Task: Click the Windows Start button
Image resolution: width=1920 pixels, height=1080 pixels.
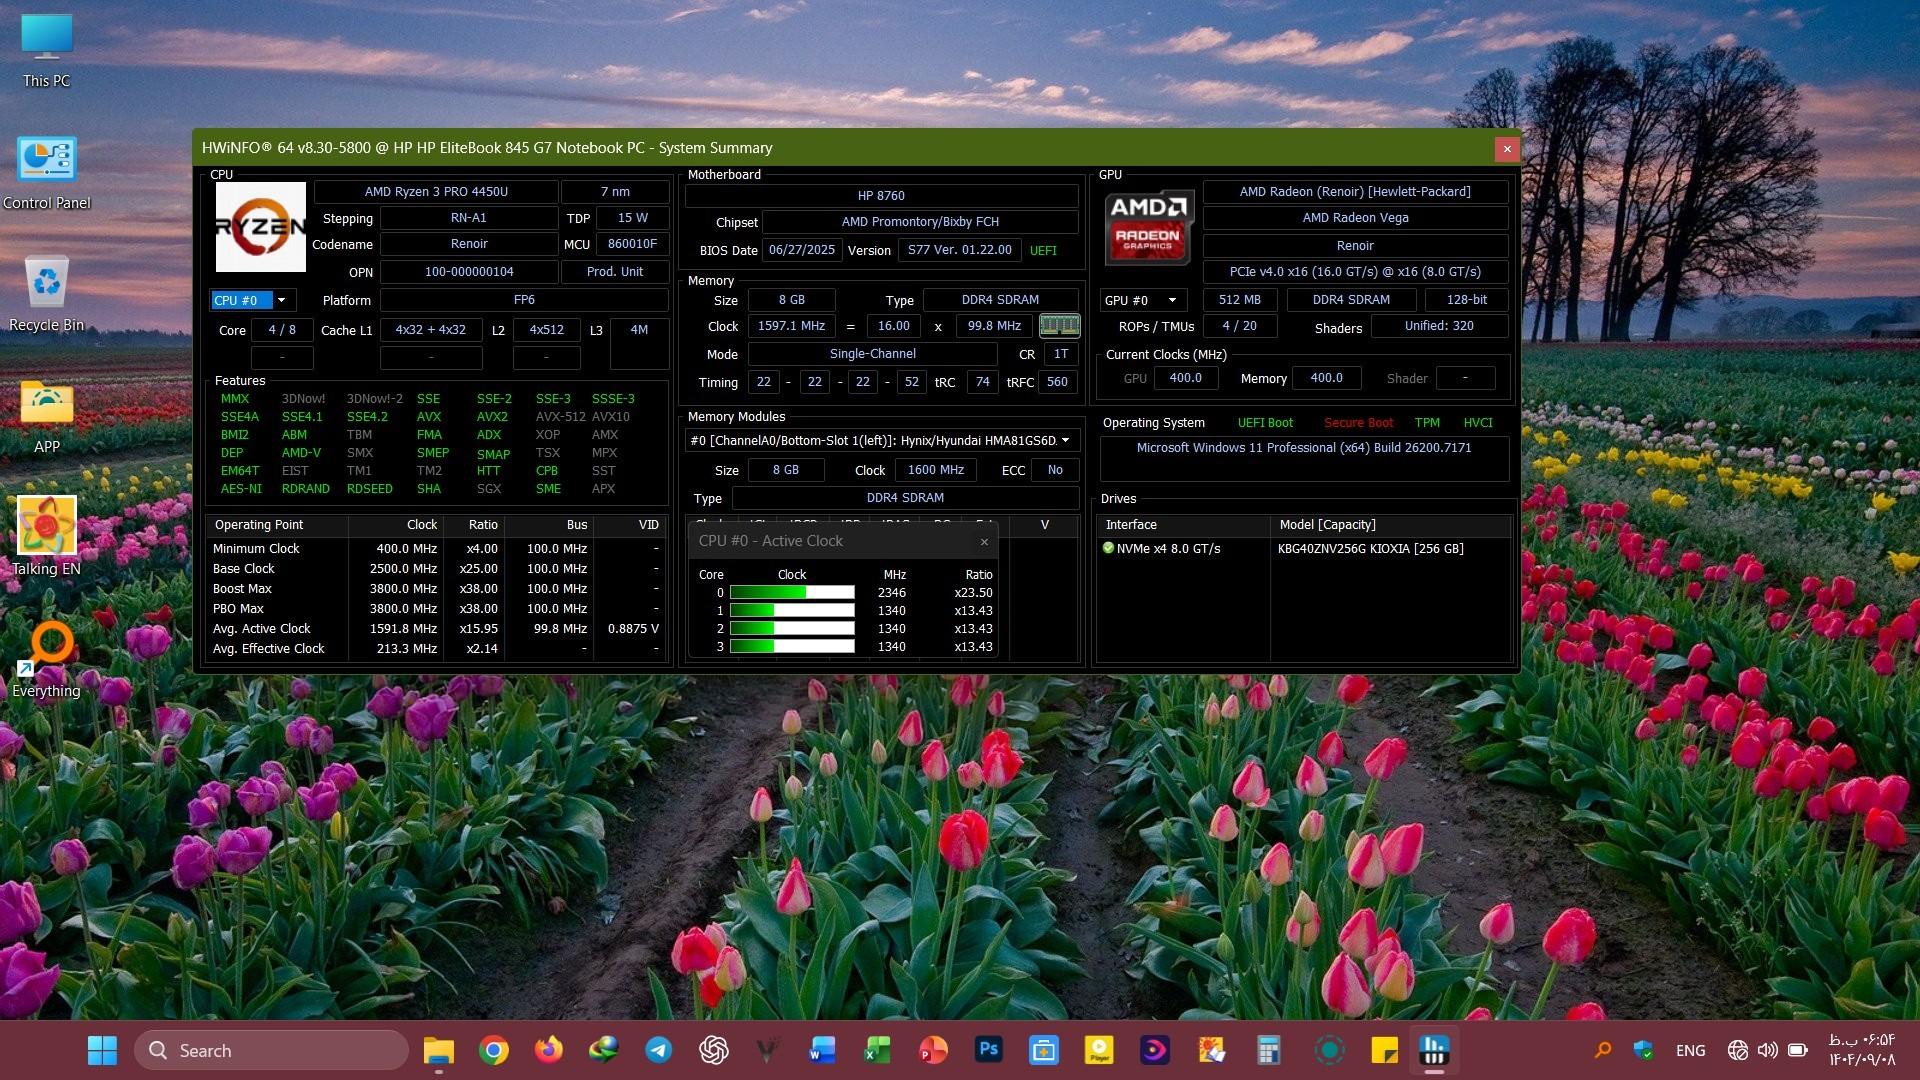Action: (102, 1050)
